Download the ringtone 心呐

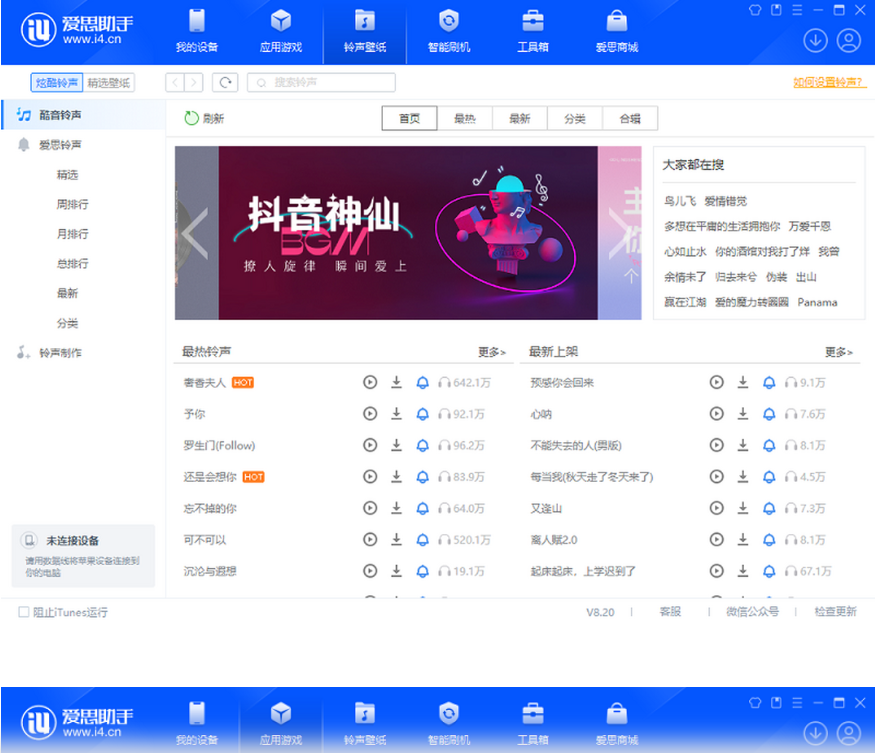click(743, 414)
